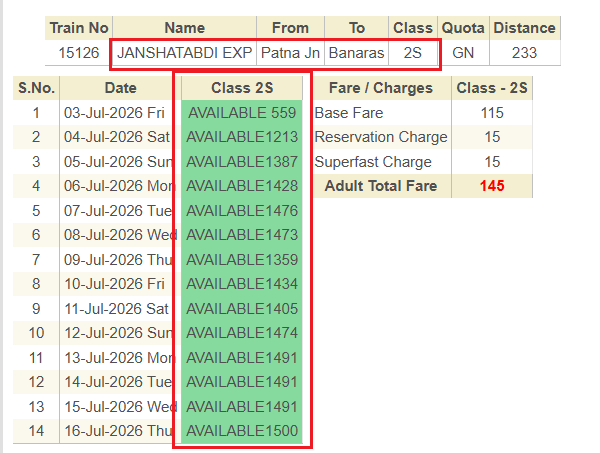Select AVAILABLE1491 for 15-Jul-2026 Wed
600x453 pixels.
242,406
